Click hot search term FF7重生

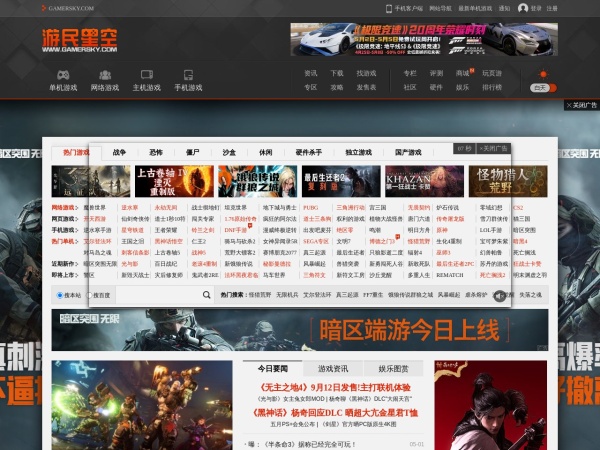(373, 295)
